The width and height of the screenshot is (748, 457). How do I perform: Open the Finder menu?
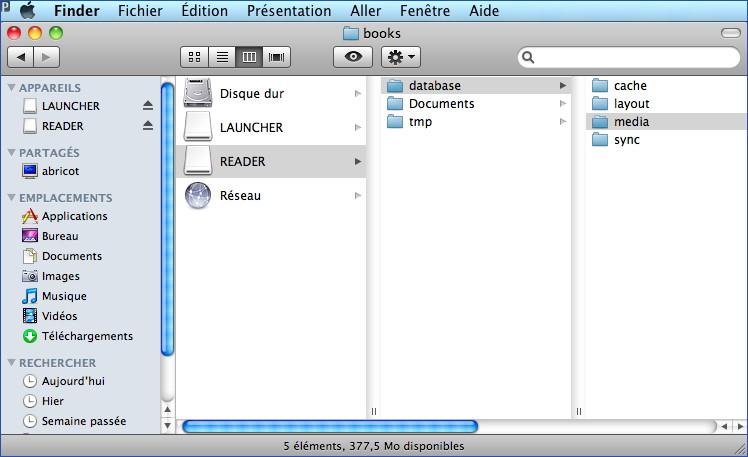click(x=76, y=10)
